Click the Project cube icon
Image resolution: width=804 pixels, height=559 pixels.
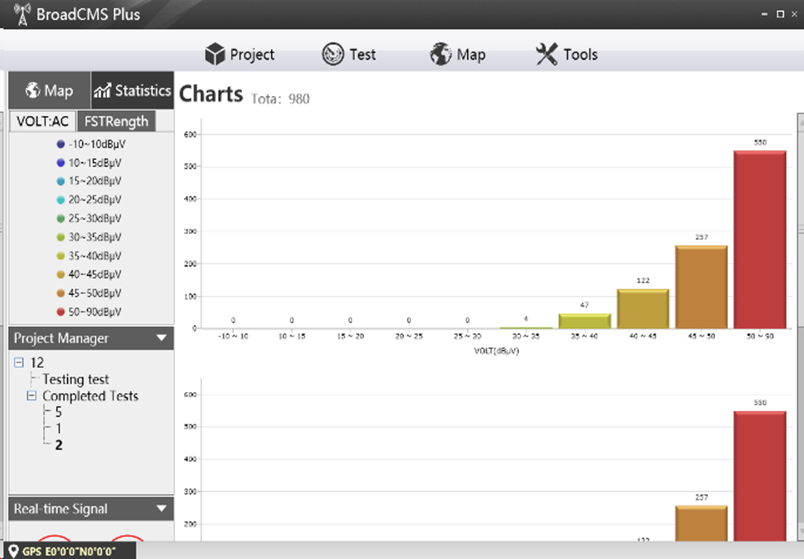click(214, 54)
